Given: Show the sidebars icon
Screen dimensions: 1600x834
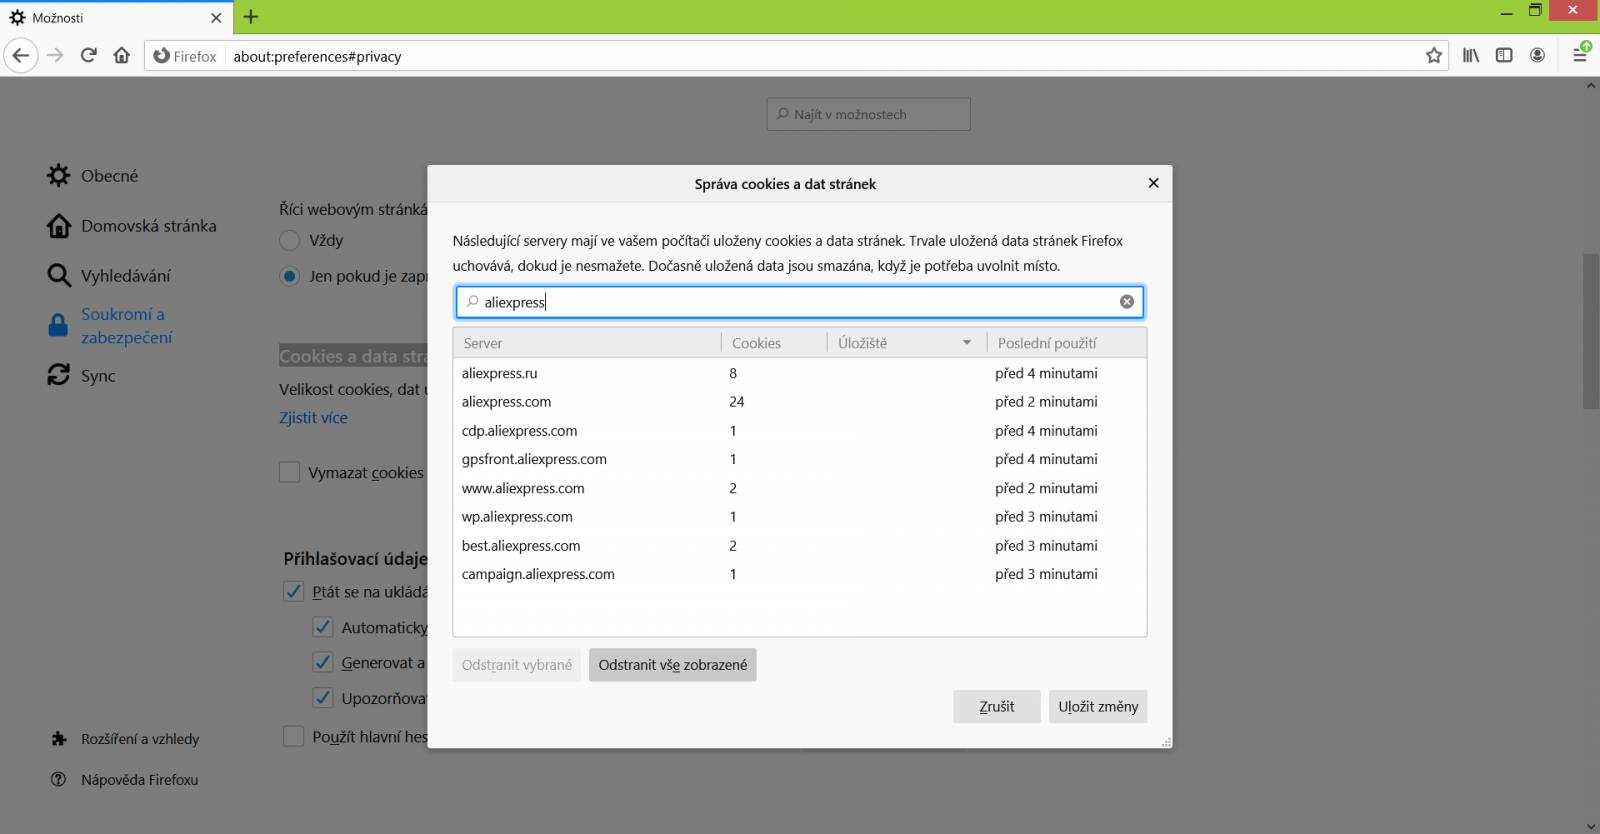Looking at the screenshot, I should click(x=1504, y=56).
